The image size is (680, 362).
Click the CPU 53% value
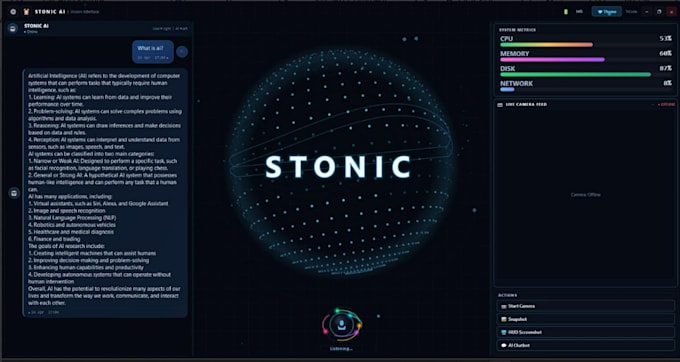[666, 39]
